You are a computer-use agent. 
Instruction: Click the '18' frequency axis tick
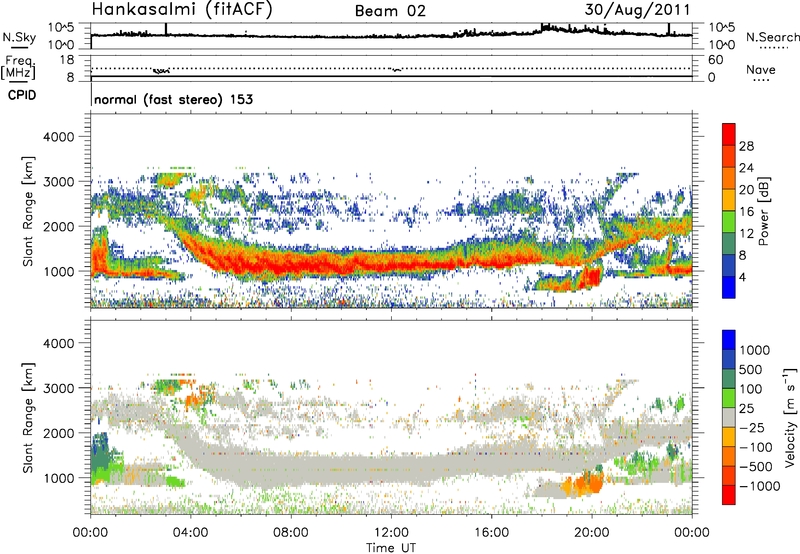click(67, 60)
